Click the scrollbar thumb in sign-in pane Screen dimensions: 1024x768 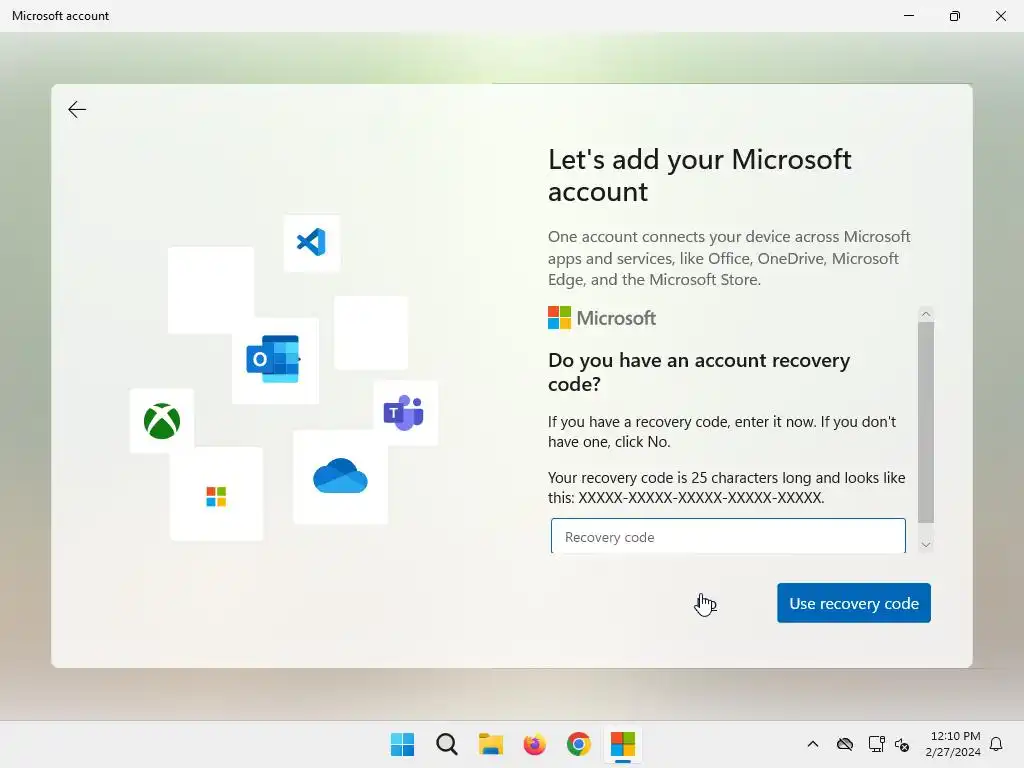(925, 423)
